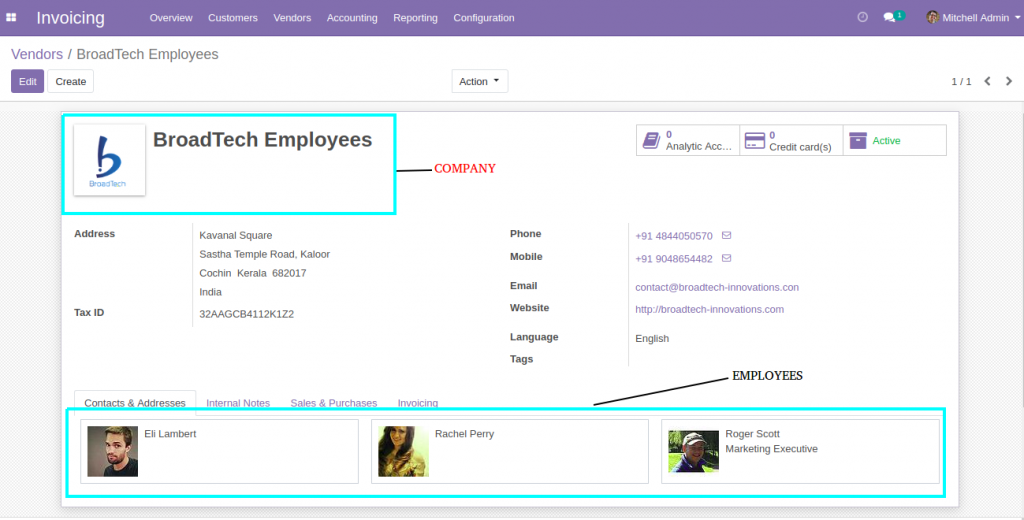Click the 1 / 1 pager counter

961,82
